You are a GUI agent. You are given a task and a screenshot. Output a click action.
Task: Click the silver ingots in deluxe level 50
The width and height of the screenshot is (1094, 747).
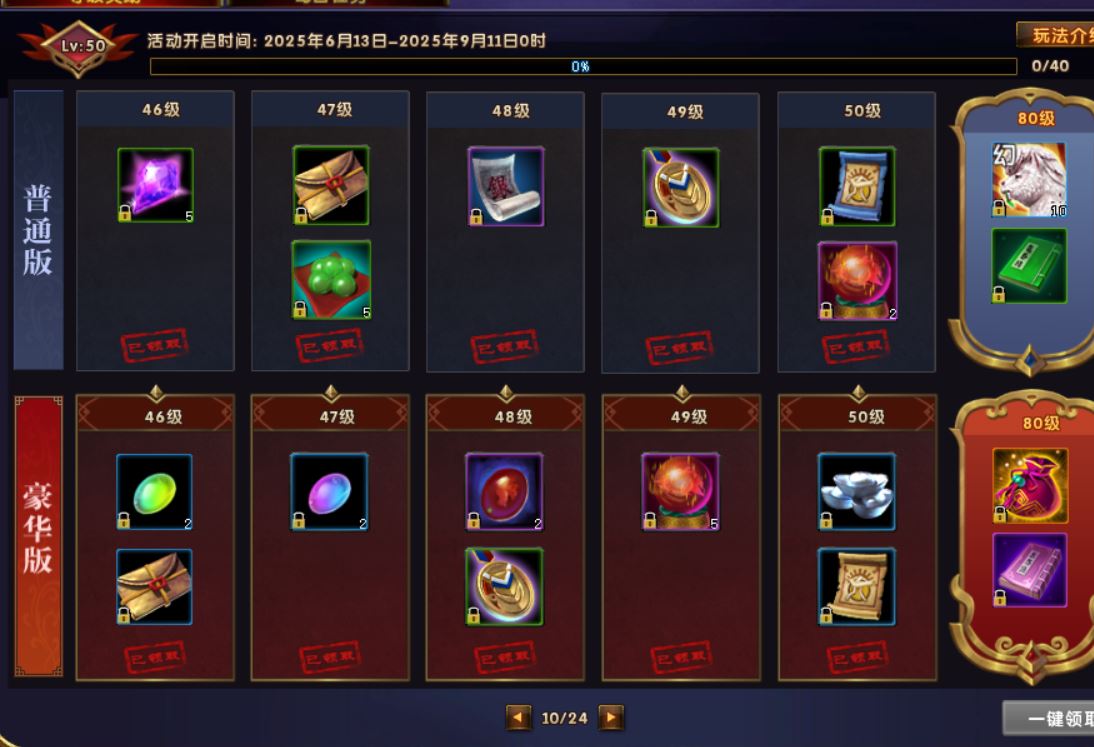tap(857, 492)
